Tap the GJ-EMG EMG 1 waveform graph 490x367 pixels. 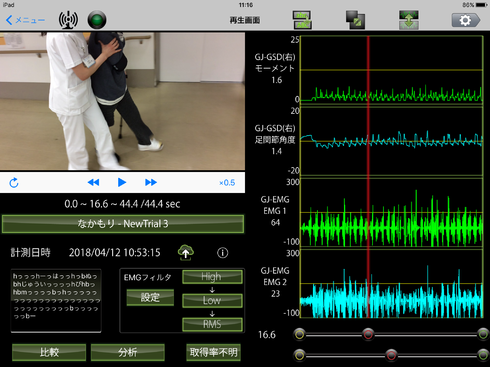click(392, 212)
